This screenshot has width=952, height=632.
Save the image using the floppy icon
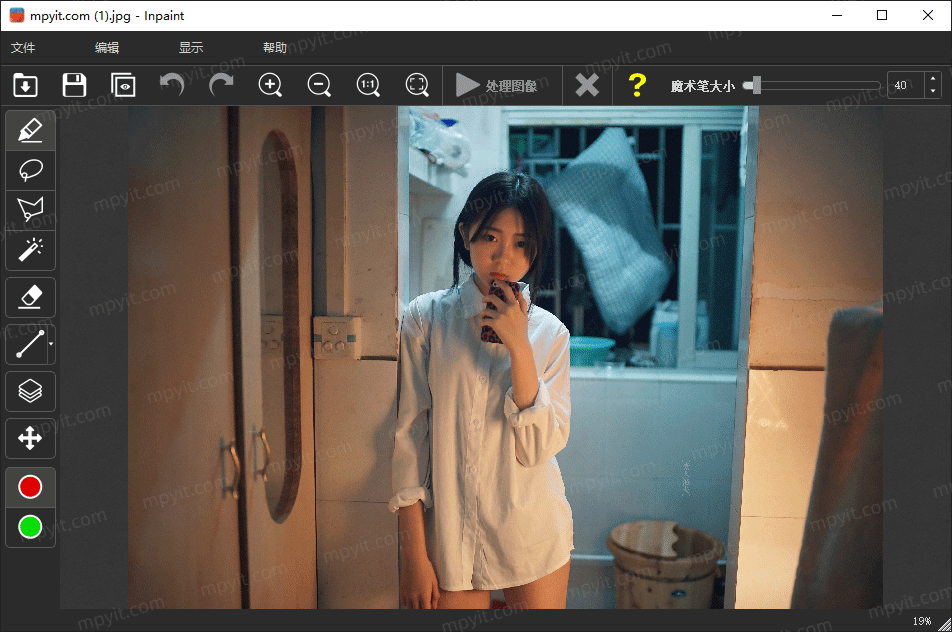(x=74, y=85)
